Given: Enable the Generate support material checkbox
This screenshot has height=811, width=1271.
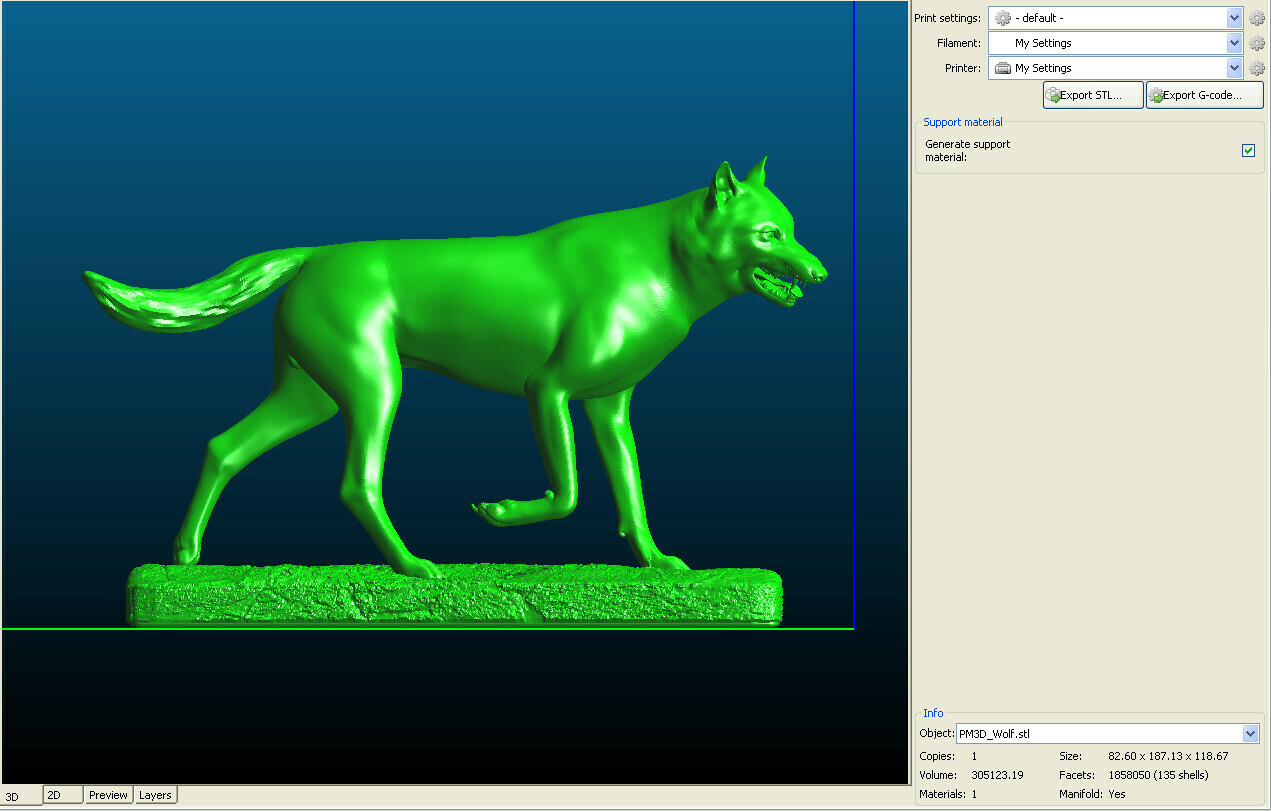Looking at the screenshot, I should (x=1248, y=150).
